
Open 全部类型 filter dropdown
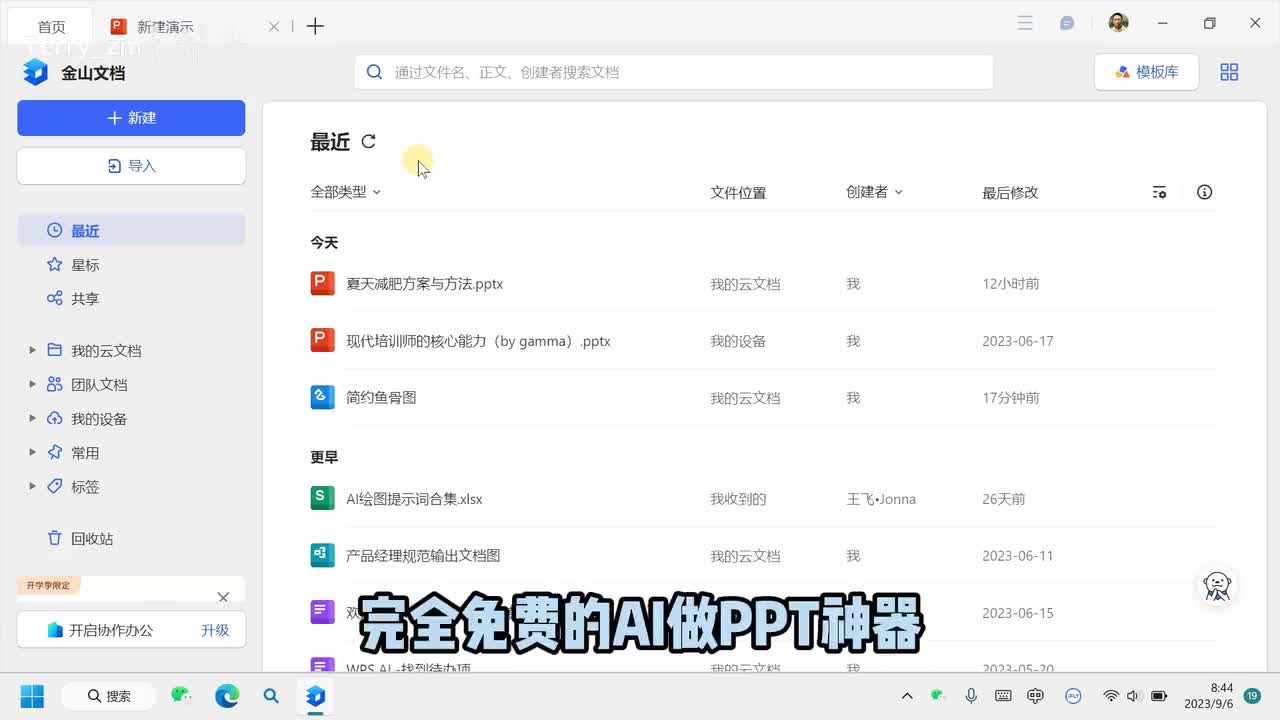coord(345,192)
